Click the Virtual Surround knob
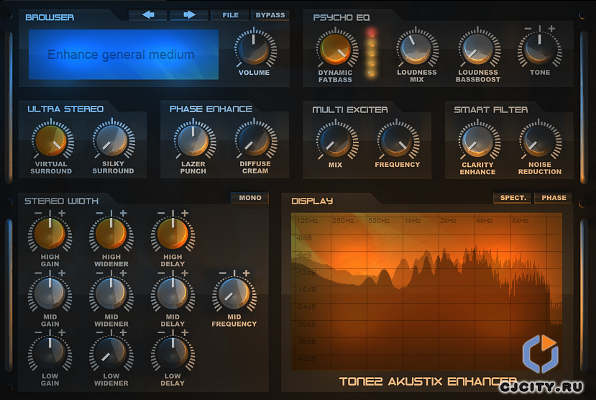 pyautogui.click(x=51, y=141)
